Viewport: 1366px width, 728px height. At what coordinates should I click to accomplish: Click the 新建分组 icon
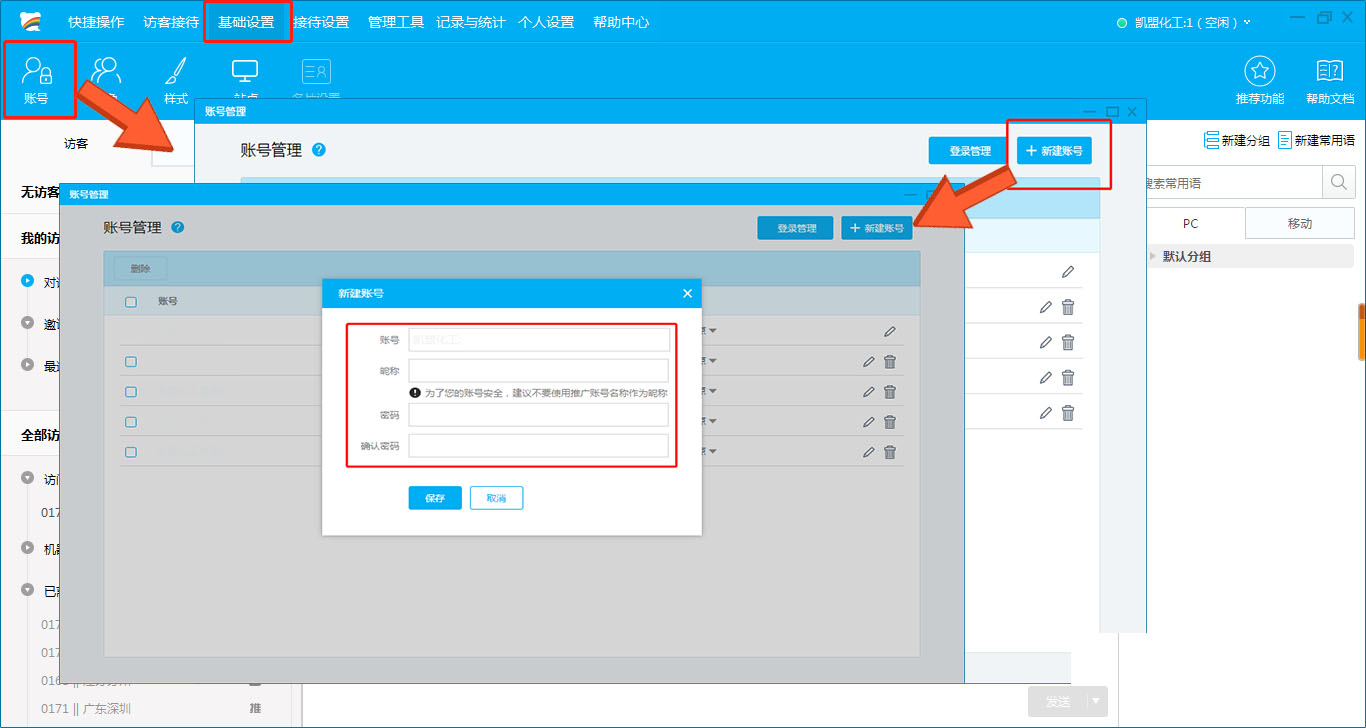pyautogui.click(x=1211, y=140)
